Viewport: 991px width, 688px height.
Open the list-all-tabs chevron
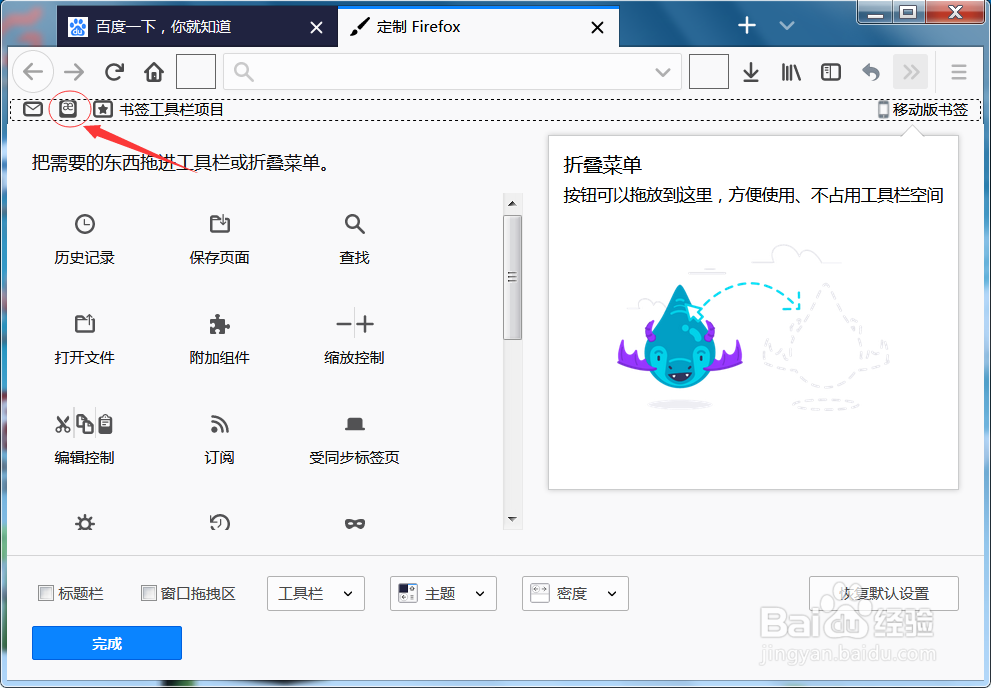point(786,26)
